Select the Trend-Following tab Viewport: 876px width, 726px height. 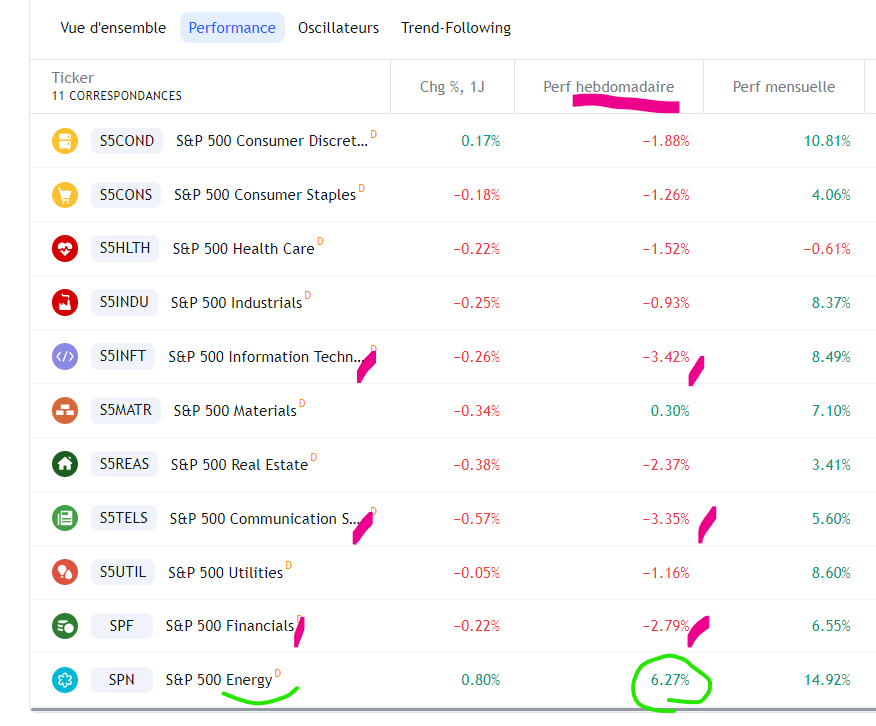tap(456, 28)
